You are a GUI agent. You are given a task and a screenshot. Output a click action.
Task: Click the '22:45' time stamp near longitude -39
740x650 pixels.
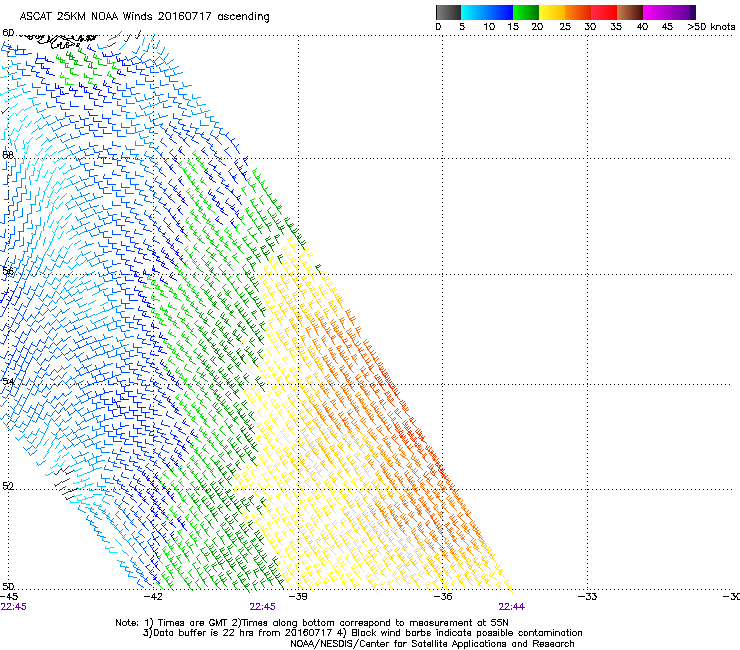[x=262, y=607]
